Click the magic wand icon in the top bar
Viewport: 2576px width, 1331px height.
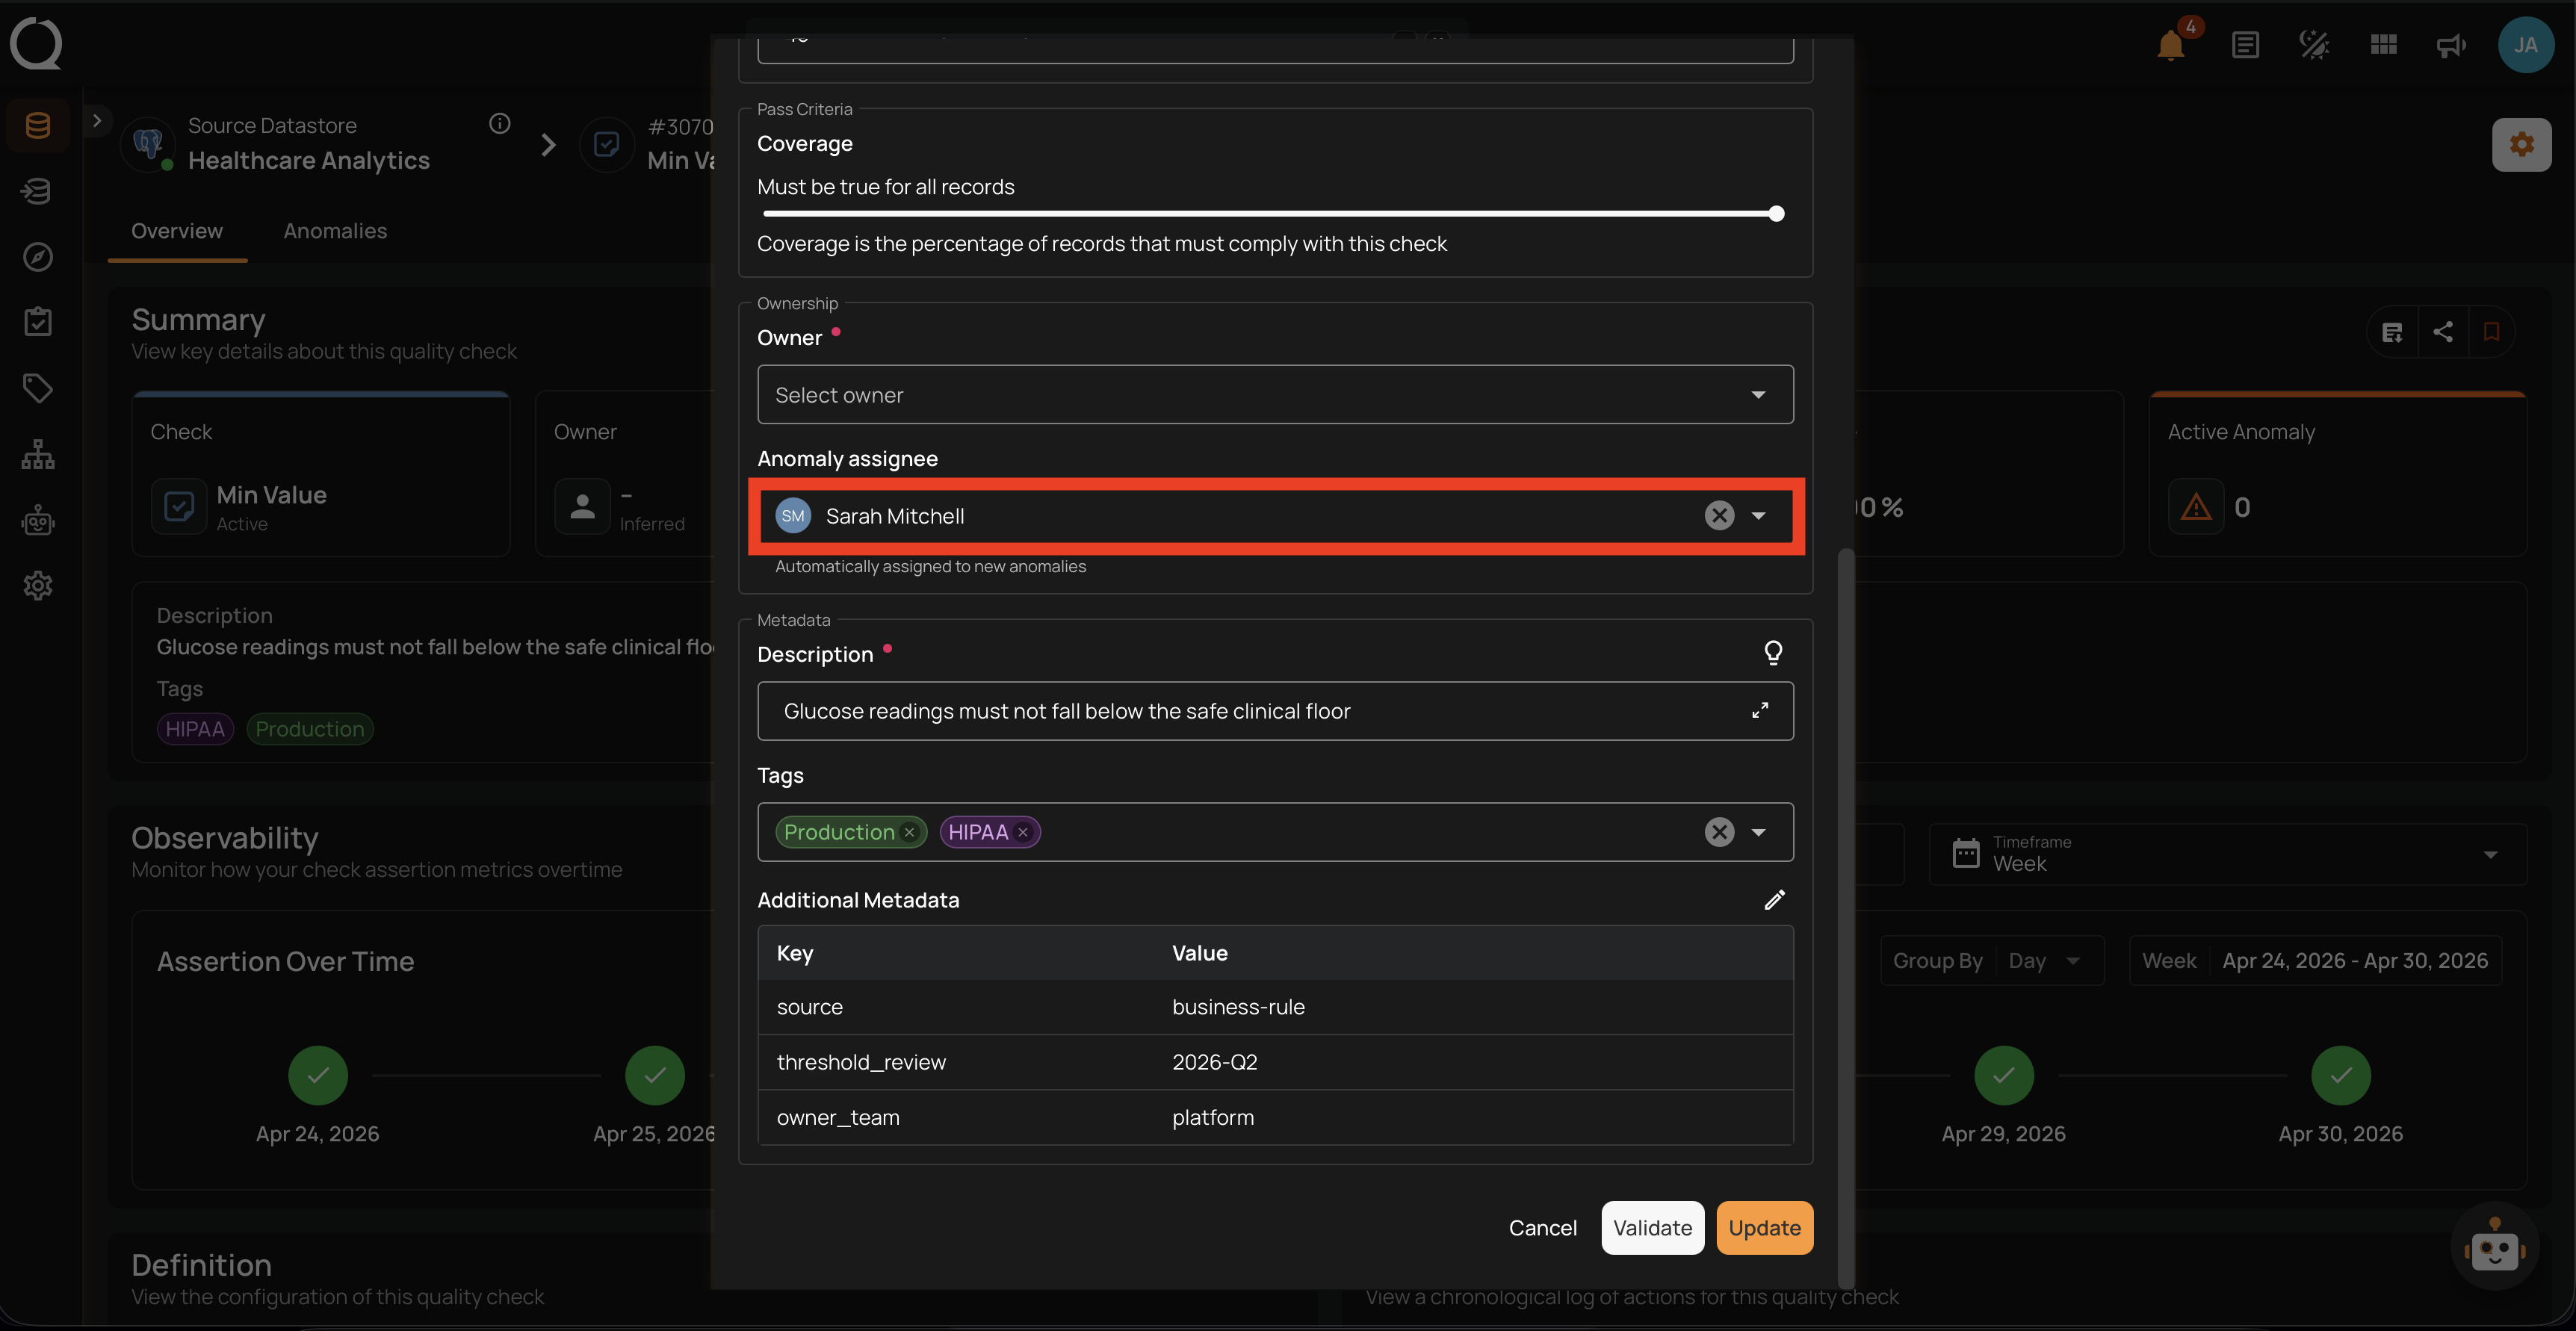(2314, 45)
